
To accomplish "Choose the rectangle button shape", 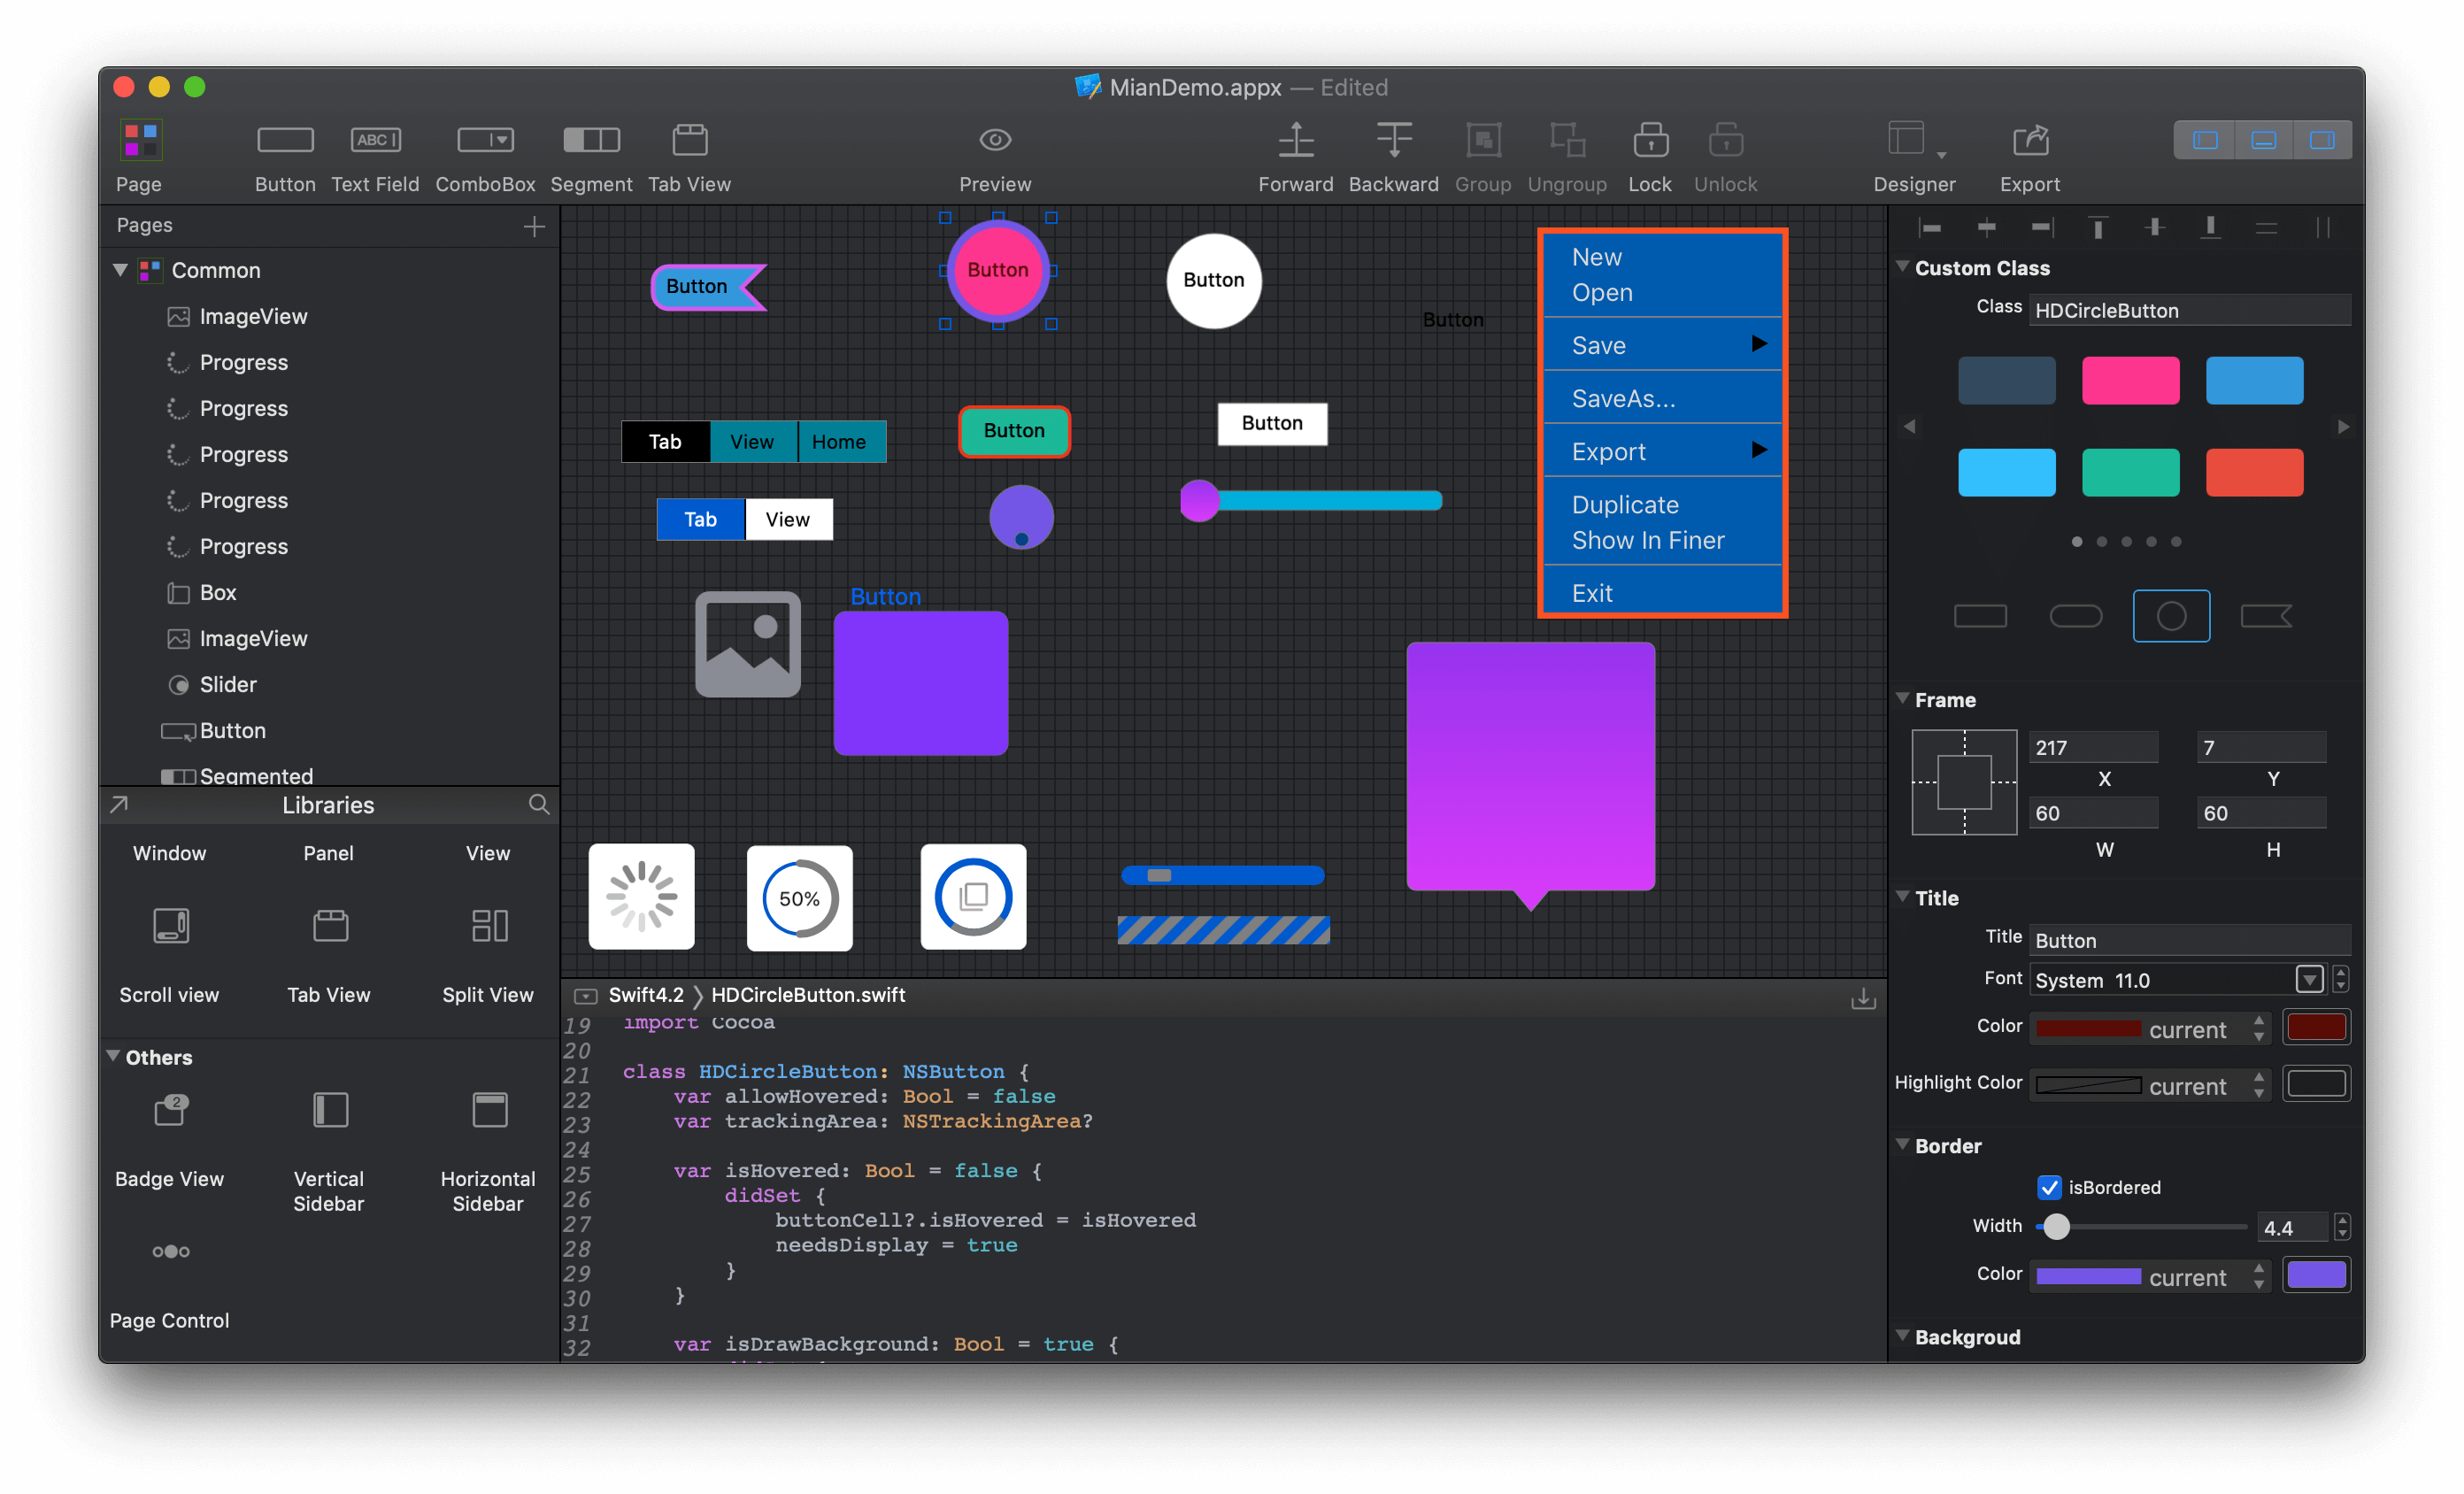I will click(1980, 616).
